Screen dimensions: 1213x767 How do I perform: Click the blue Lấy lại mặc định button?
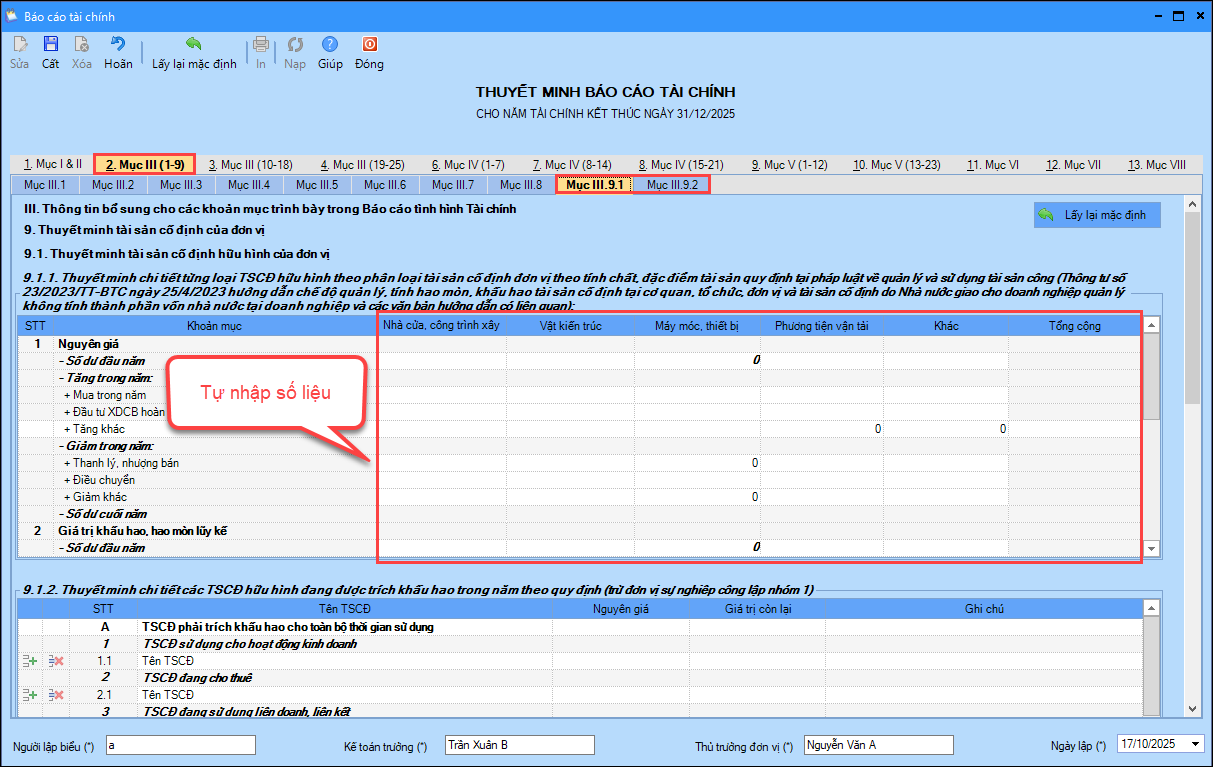pos(1097,215)
